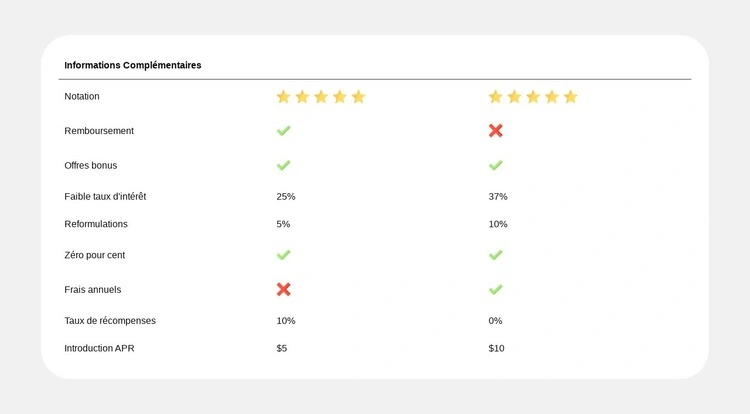Click the Introduction APR row label
This screenshot has height=414, width=750.
[x=99, y=348]
